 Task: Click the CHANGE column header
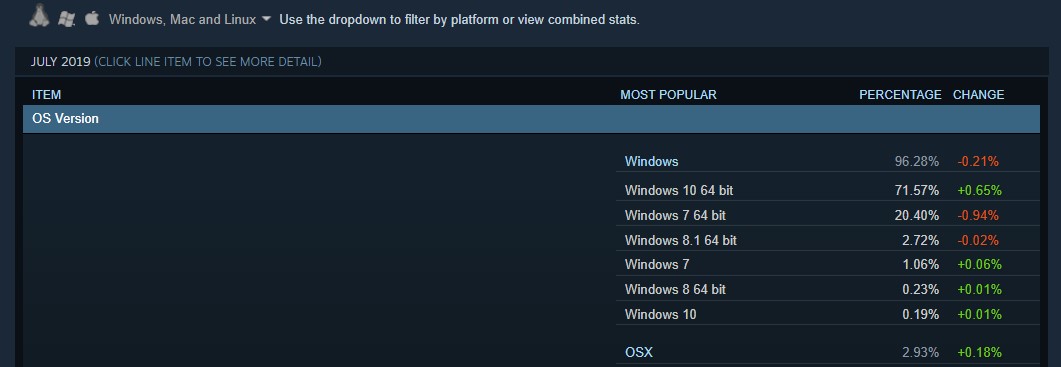[x=978, y=95]
